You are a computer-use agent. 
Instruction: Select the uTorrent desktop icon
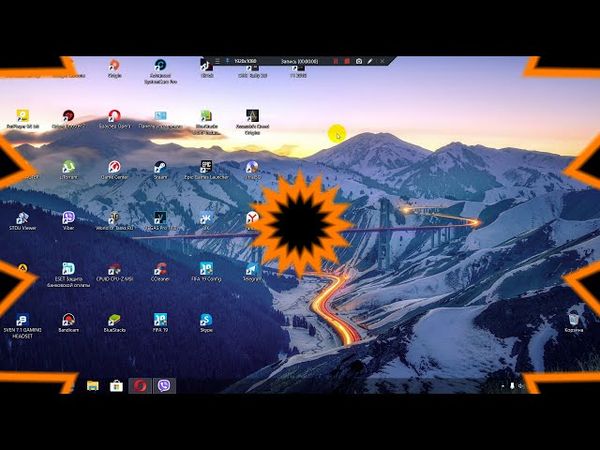[x=68, y=167]
